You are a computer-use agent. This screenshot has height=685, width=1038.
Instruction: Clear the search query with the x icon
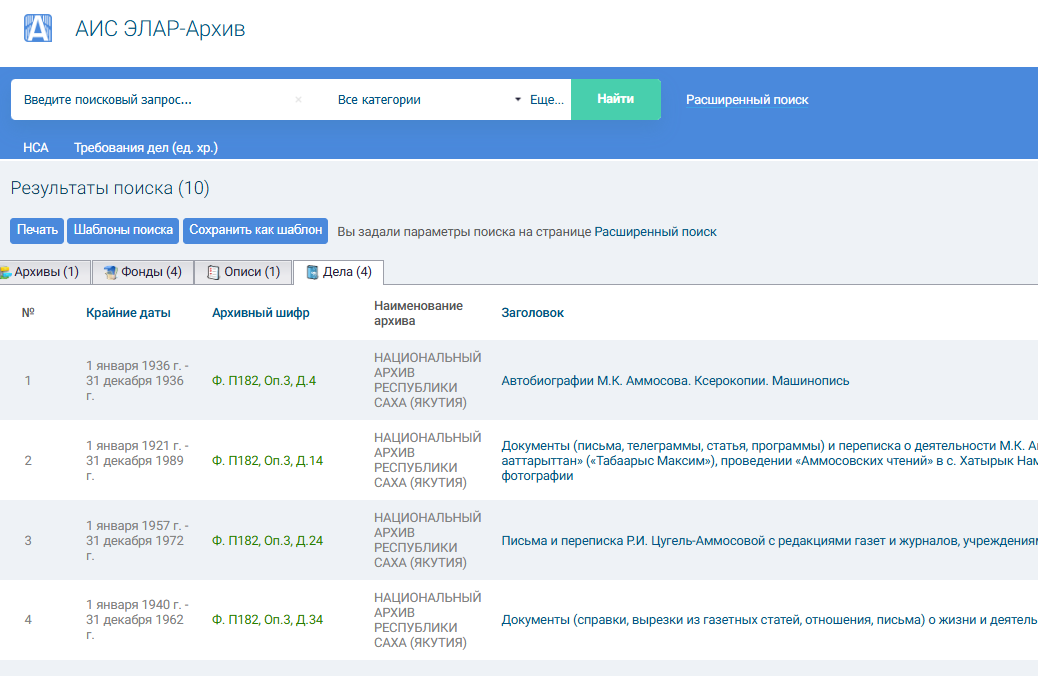(298, 100)
